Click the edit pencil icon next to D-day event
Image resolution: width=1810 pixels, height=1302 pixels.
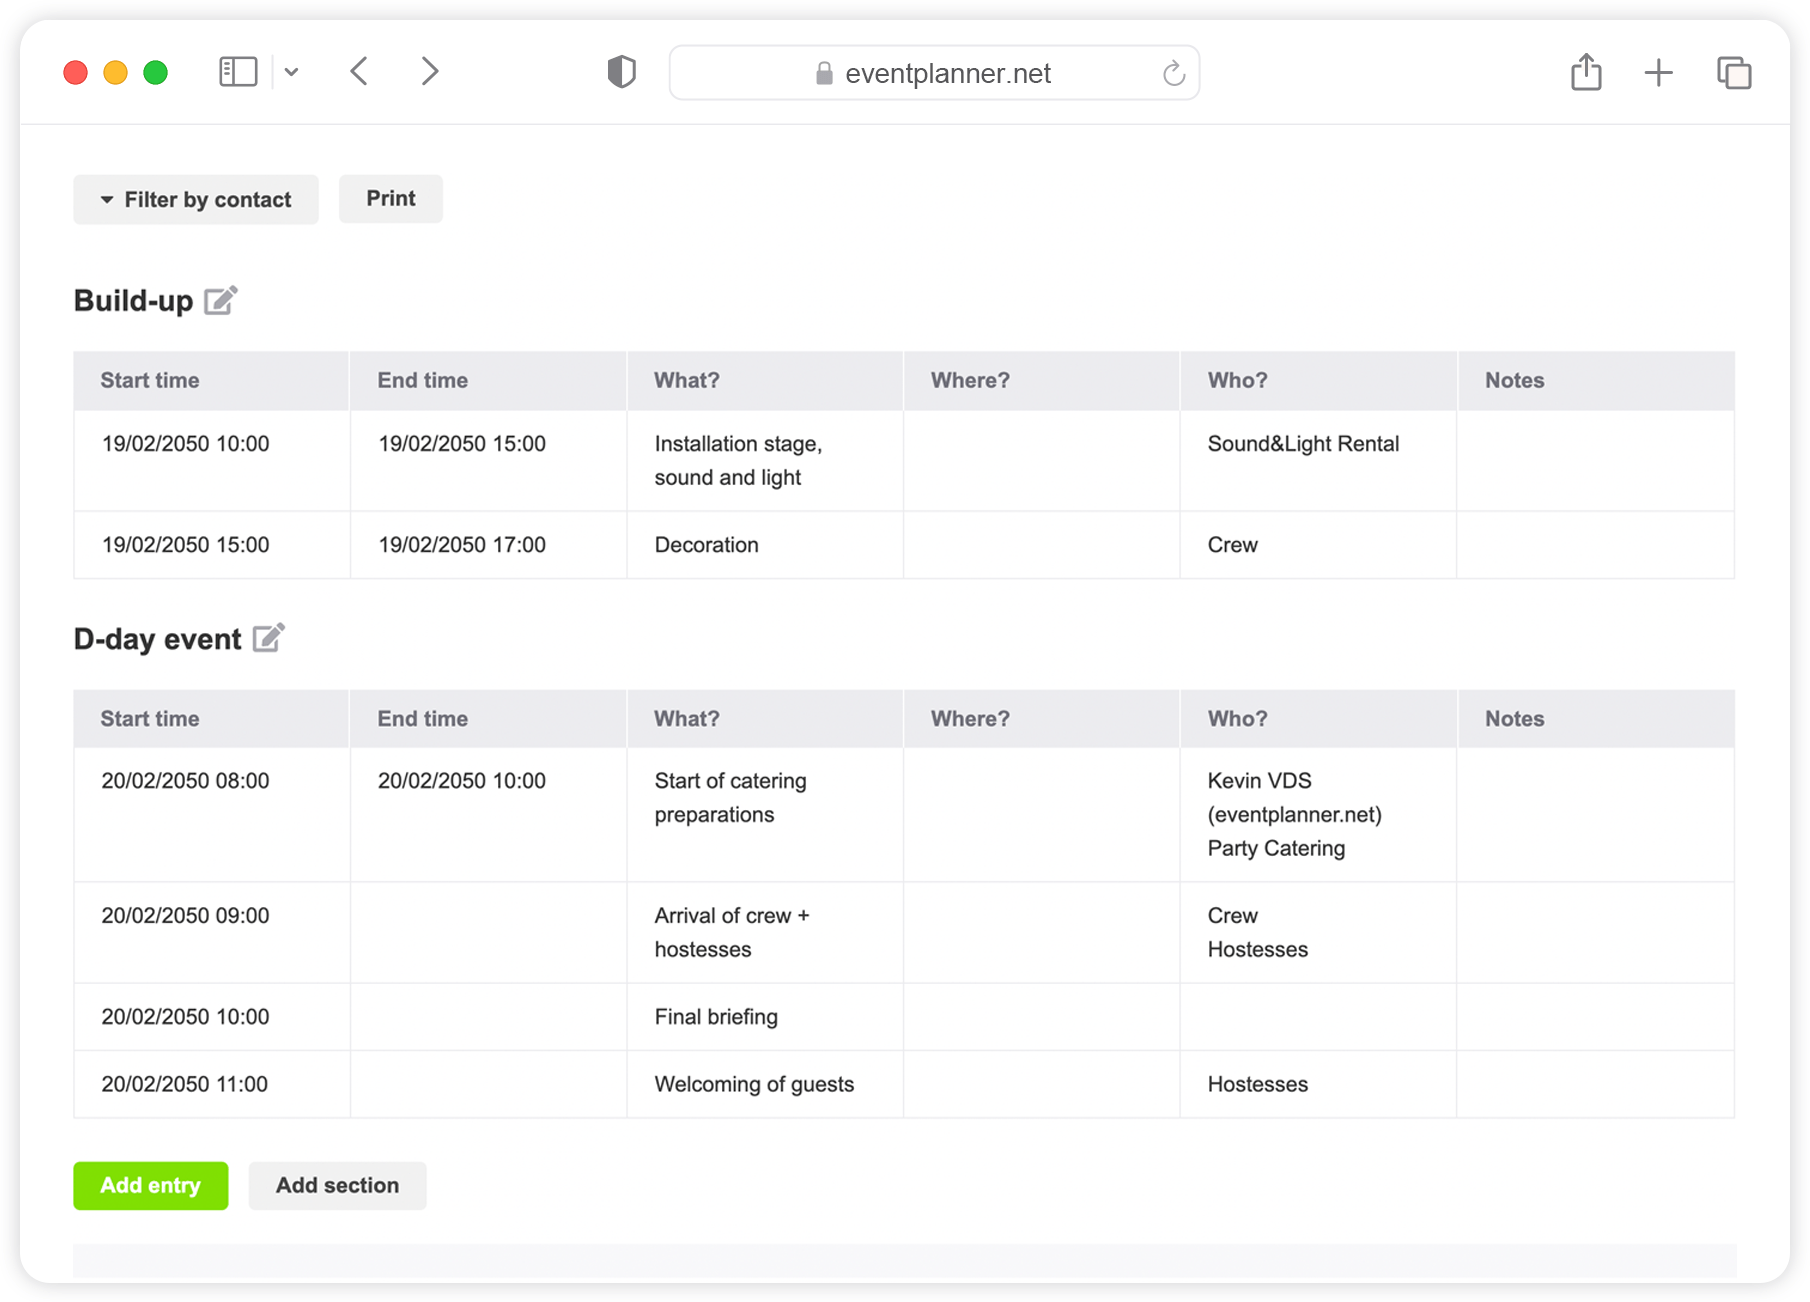(x=267, y=638)
